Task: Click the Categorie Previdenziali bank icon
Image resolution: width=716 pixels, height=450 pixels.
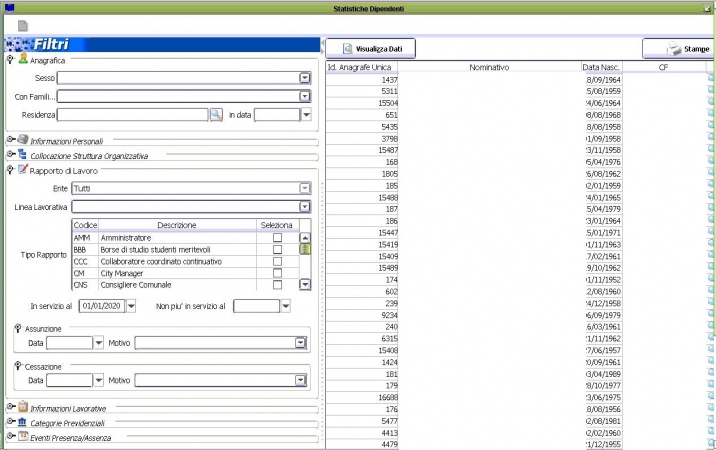Action: pos(23,422)
